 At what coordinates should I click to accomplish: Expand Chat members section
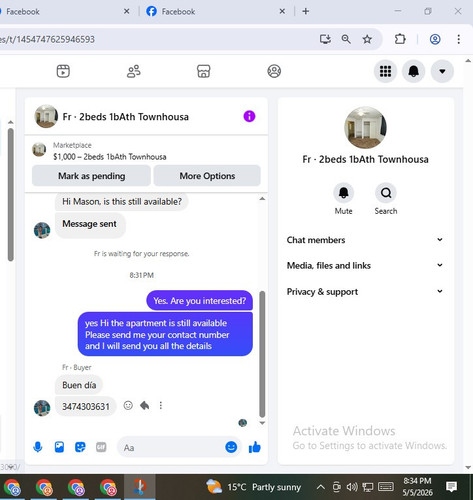[365, 240]
